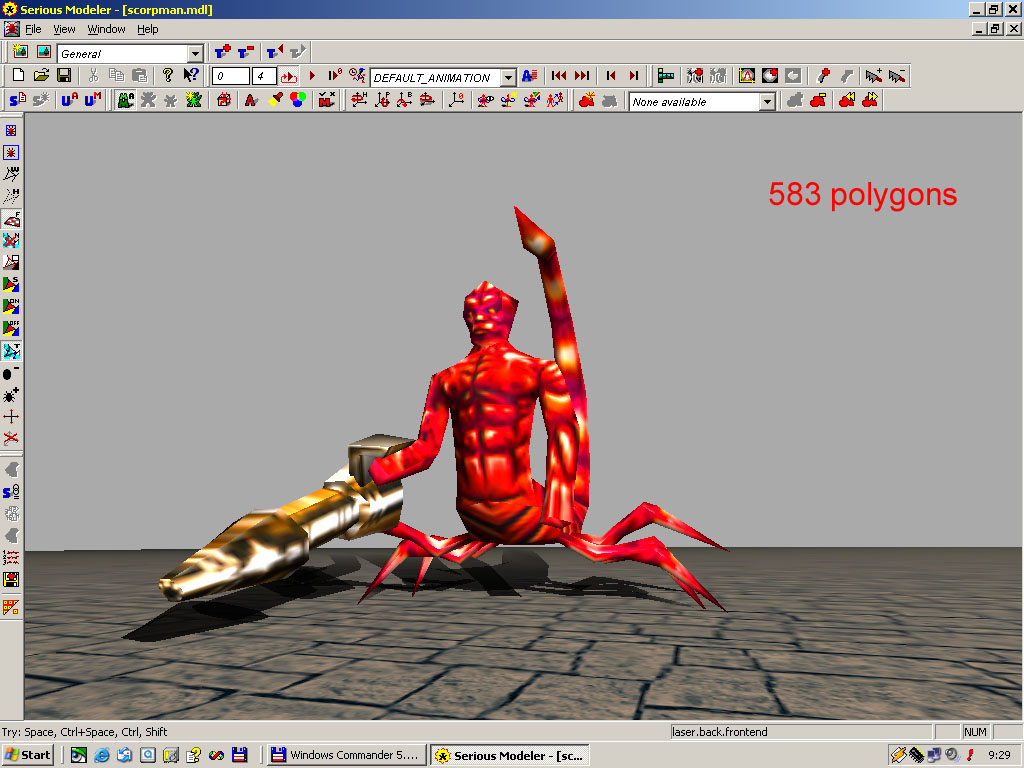1024x768 pixels.
Task: Step to the next animation frame
Action: [633, 76]
